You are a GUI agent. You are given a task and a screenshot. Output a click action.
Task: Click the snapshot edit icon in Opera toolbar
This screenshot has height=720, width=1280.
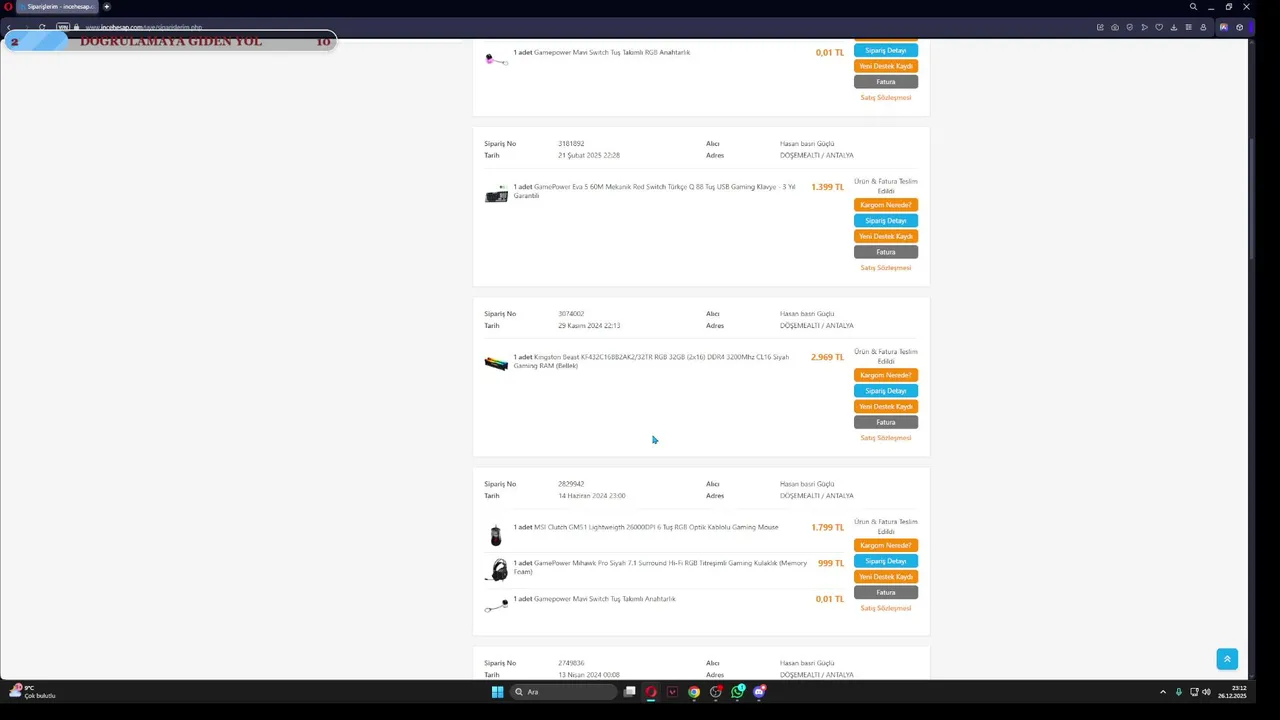[1100, 27]
